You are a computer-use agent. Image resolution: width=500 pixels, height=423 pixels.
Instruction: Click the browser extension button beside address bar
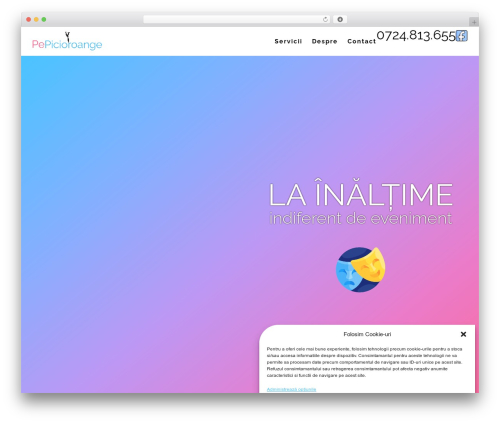click(340, 20)
